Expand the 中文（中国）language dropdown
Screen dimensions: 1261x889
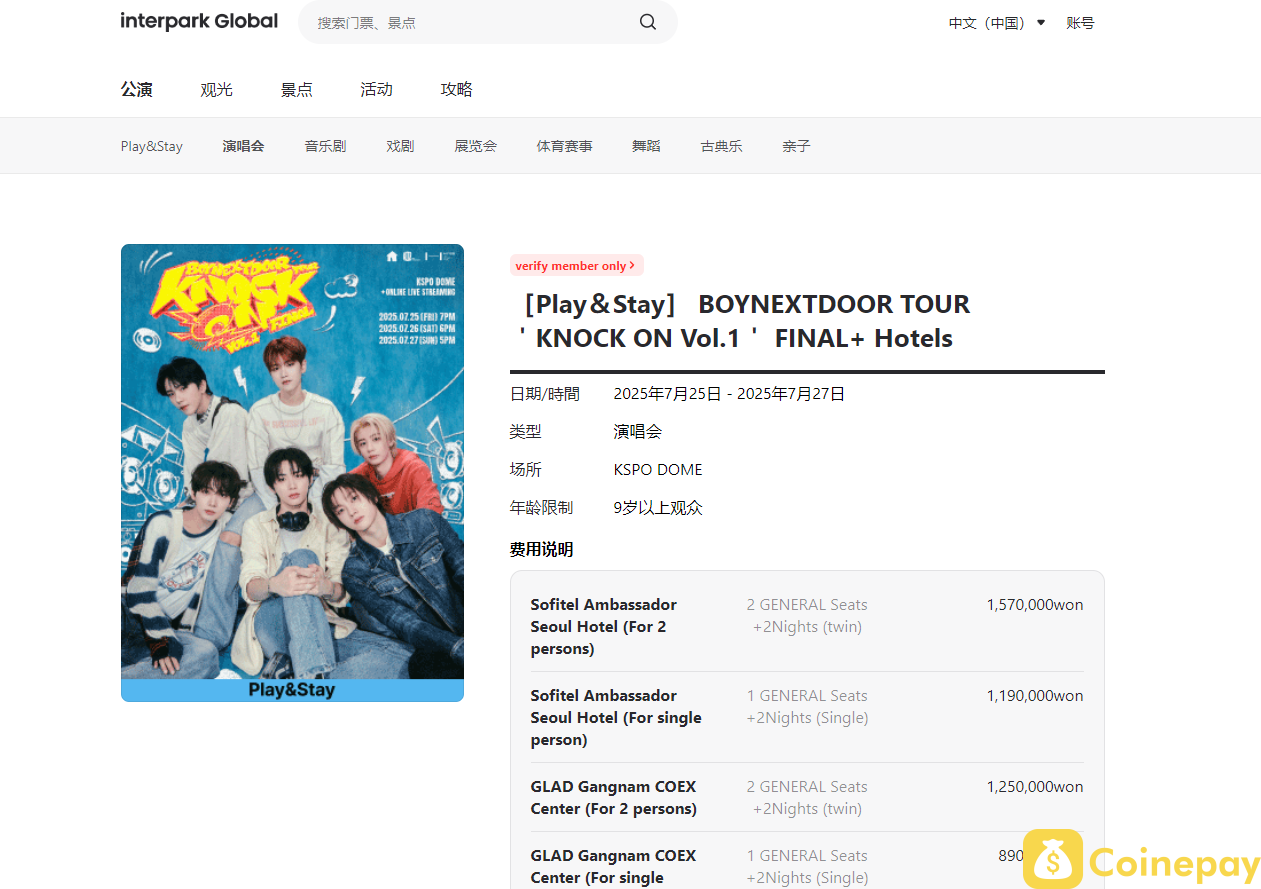[997, 23]
